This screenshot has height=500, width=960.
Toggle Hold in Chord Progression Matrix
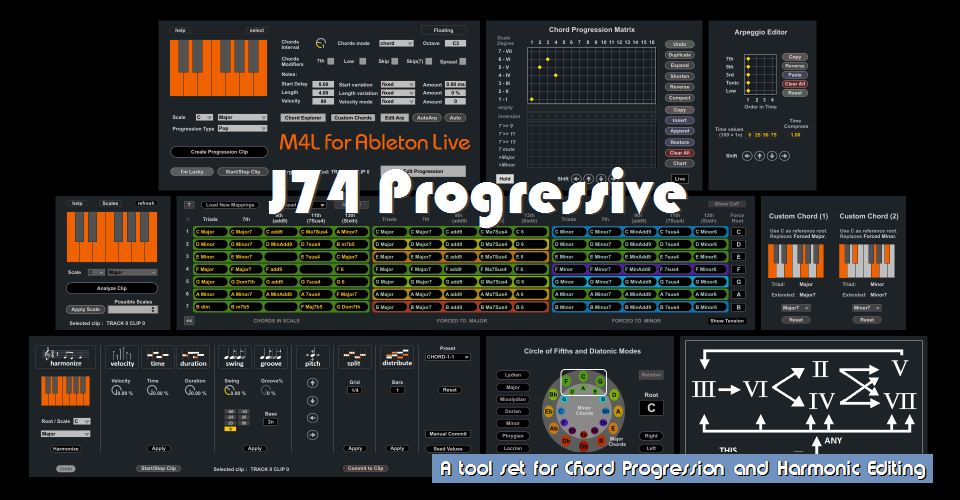[504, 179]
